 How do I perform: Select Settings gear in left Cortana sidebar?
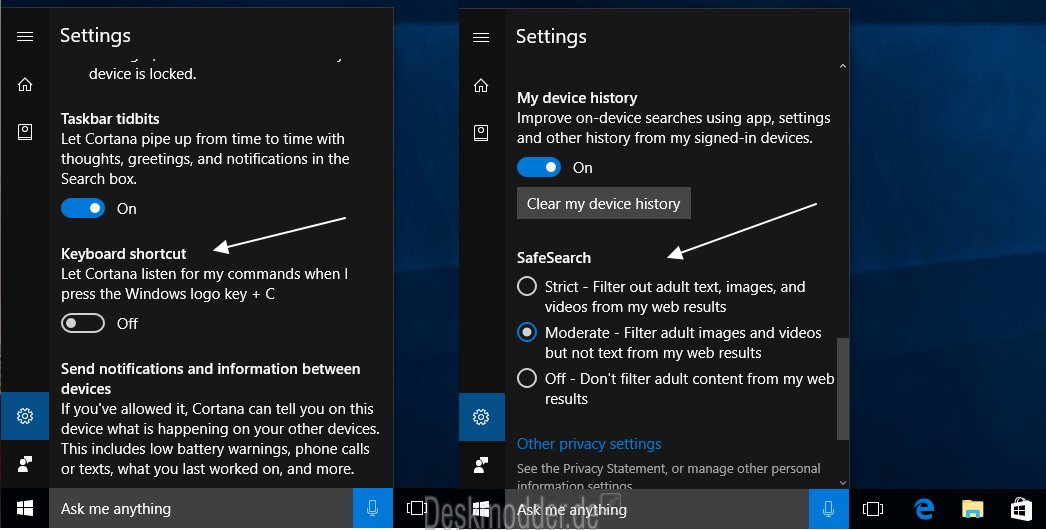click(x=25, y=416)
